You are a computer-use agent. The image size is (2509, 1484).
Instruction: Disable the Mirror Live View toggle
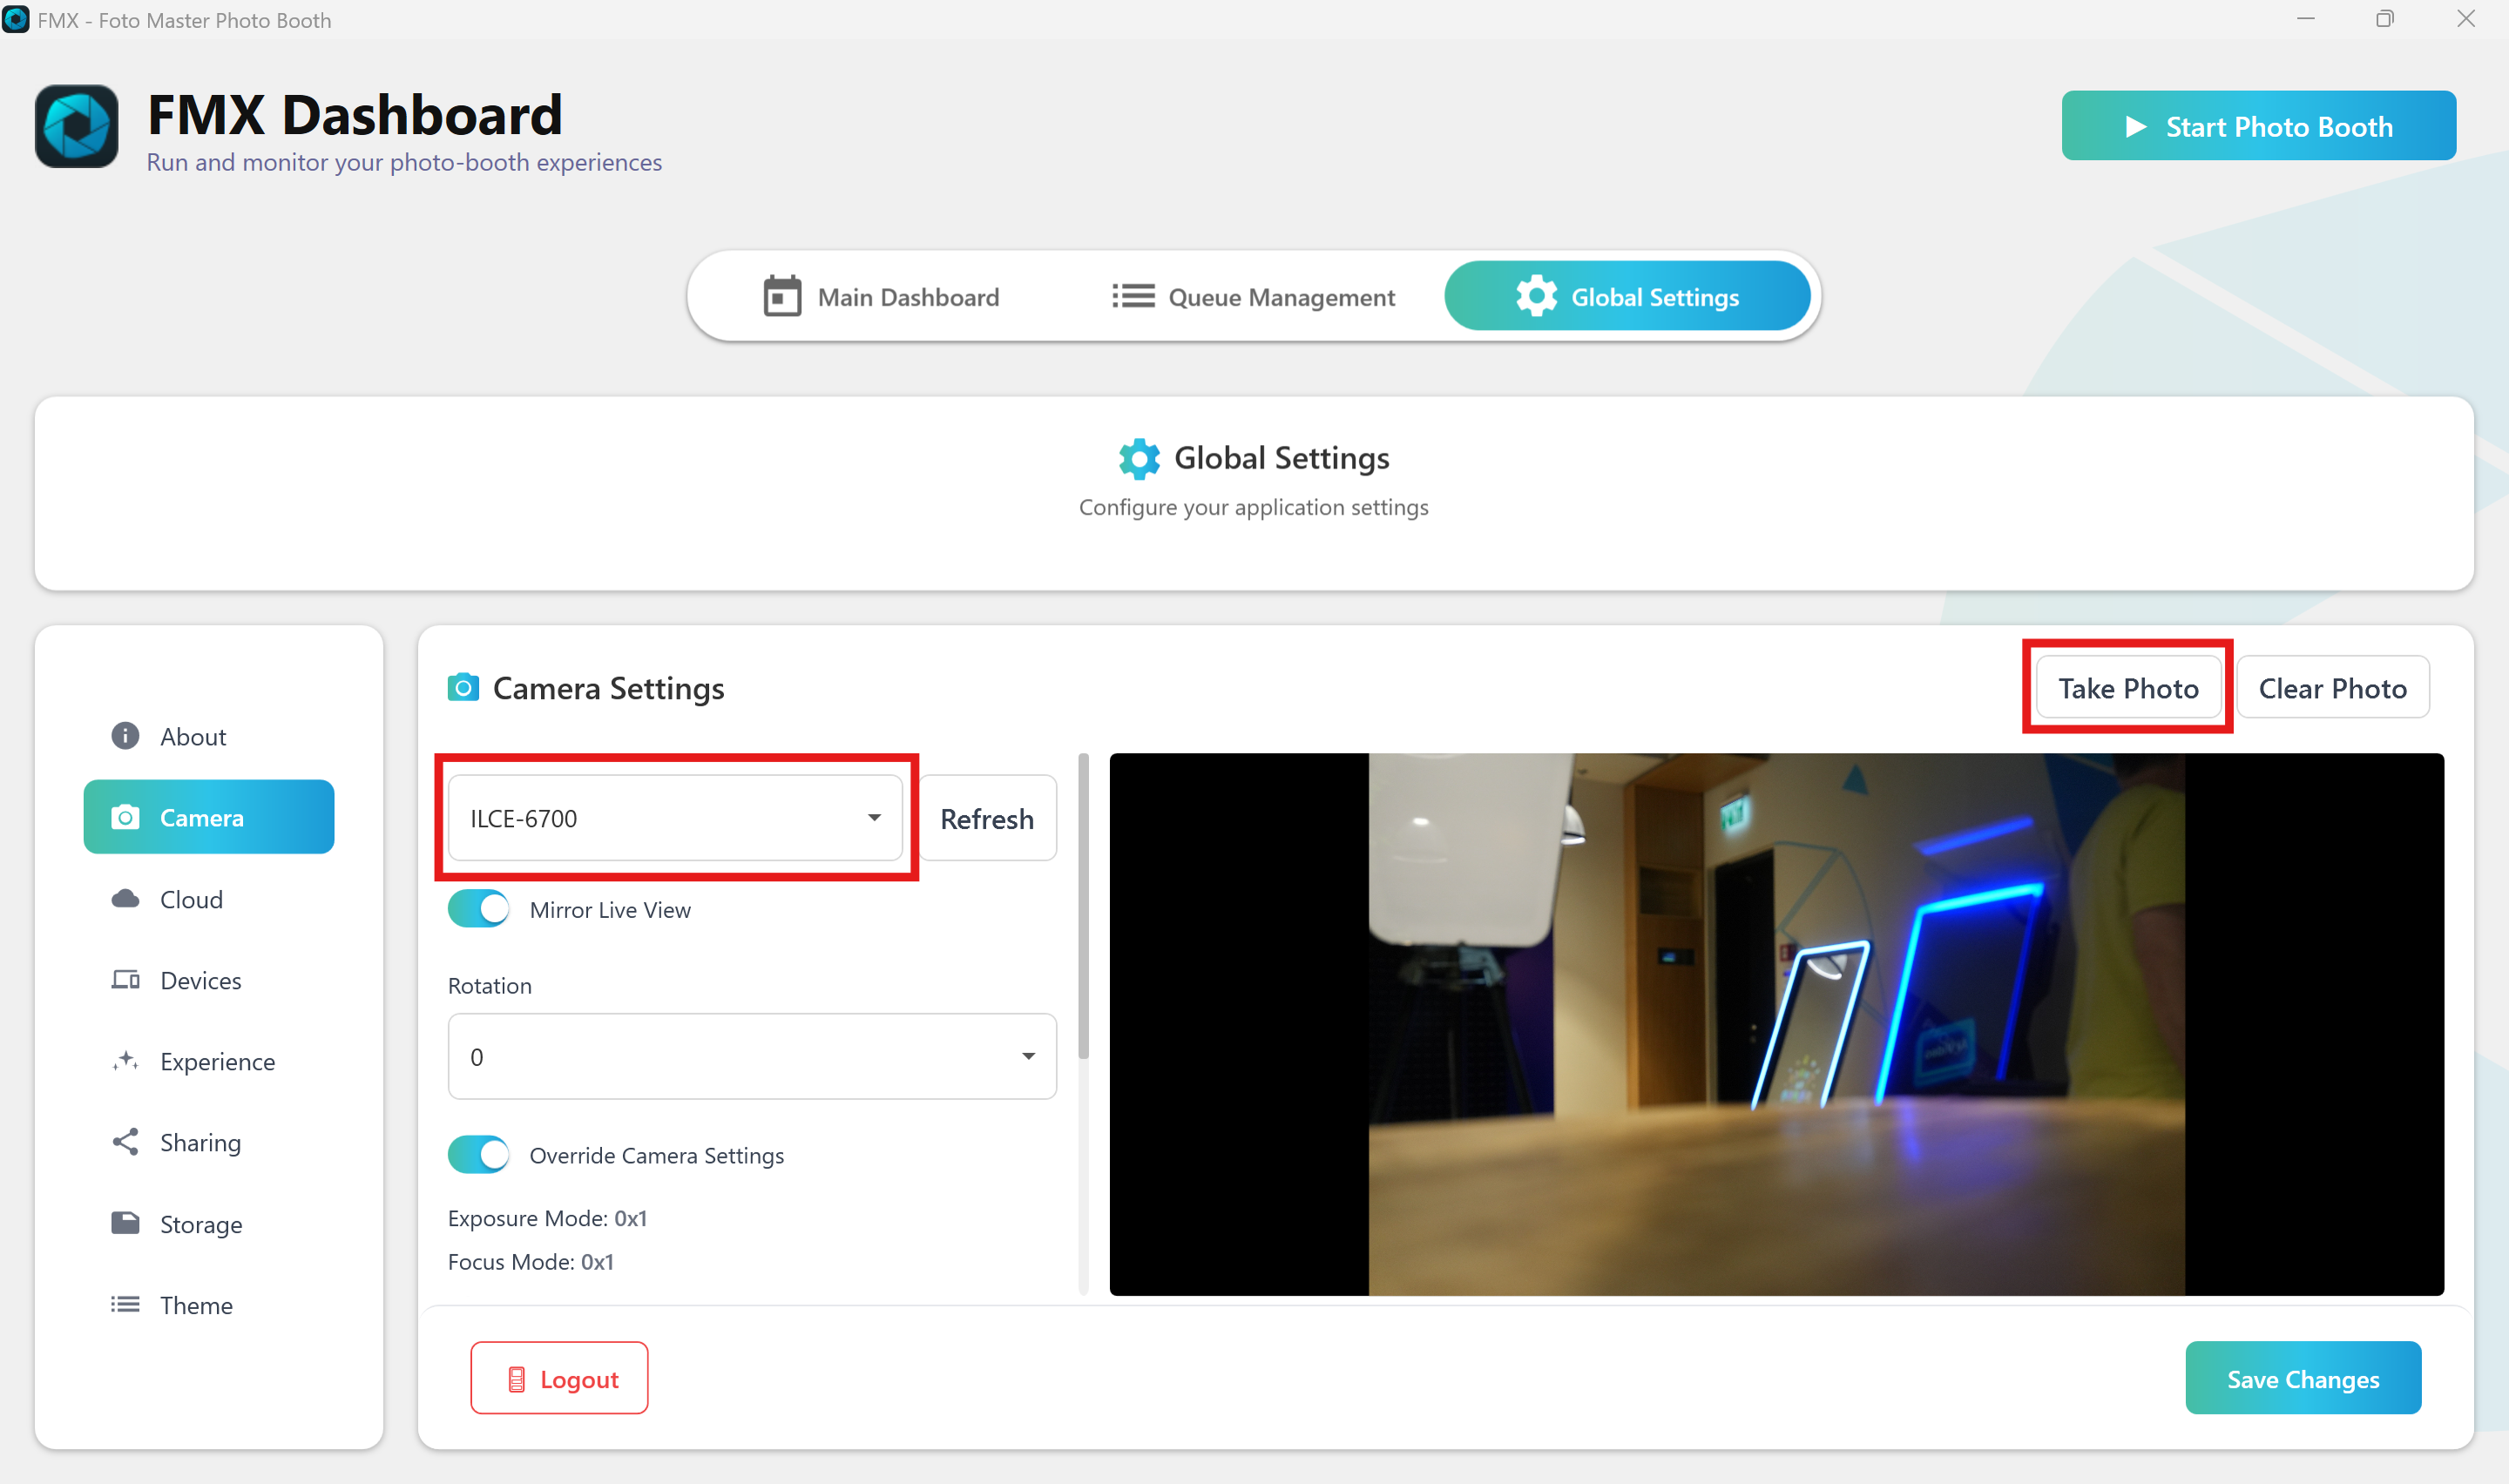[x=479, y=909]
